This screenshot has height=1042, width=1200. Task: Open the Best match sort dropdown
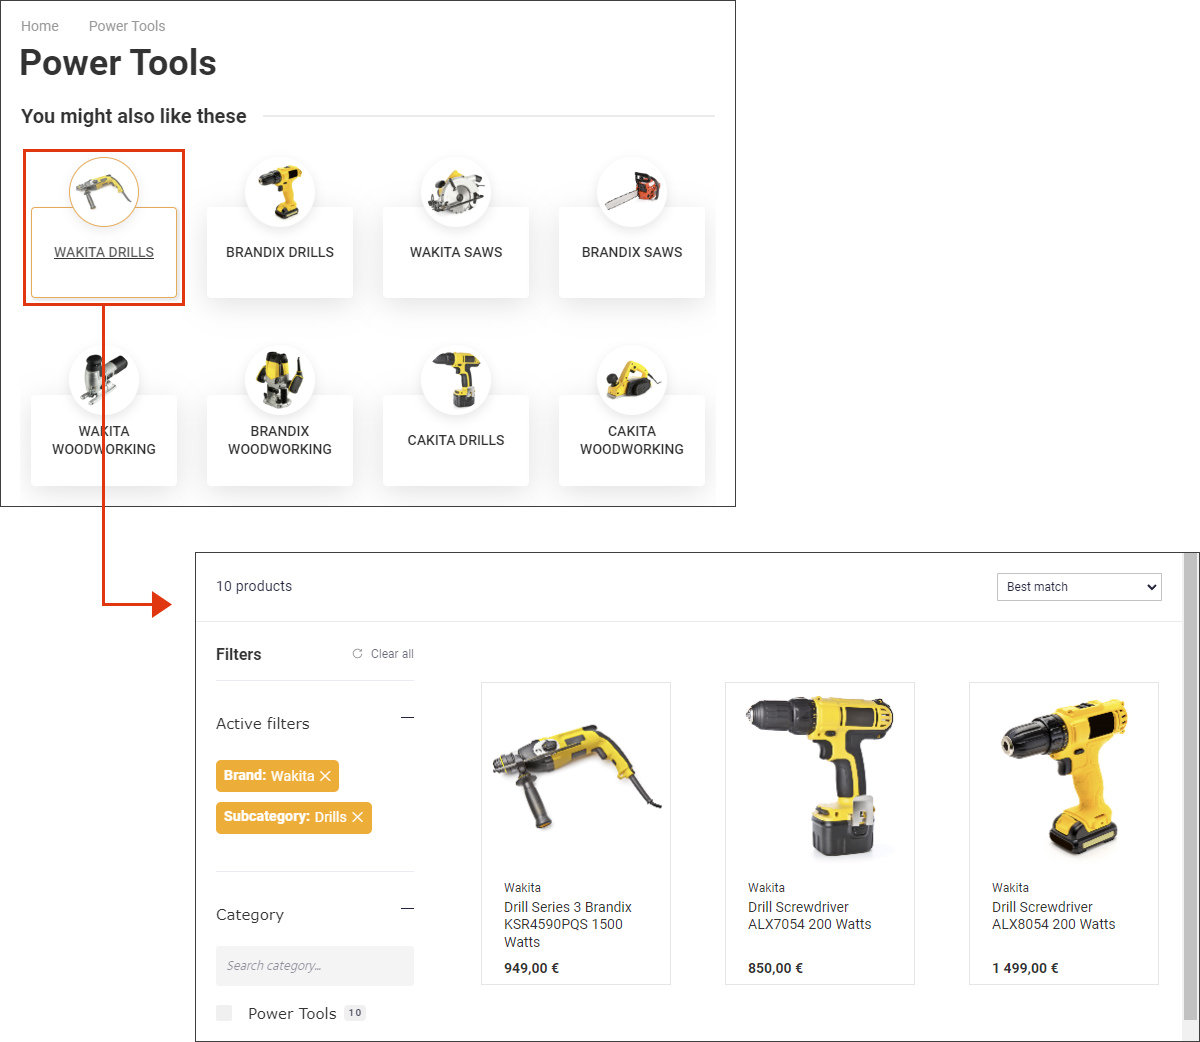click(1078, 587)
